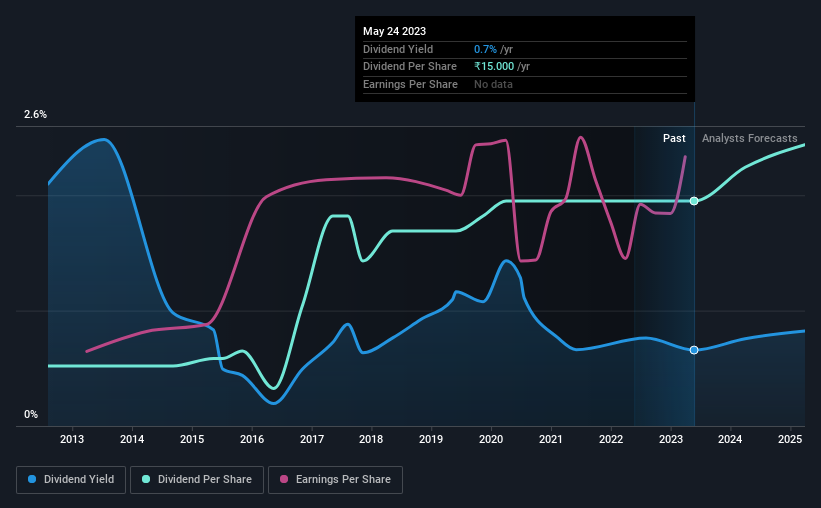Viewport: 821px width, 508px height.
Task: Click the 2.6% y-axis top label
Action: (35, 114)
